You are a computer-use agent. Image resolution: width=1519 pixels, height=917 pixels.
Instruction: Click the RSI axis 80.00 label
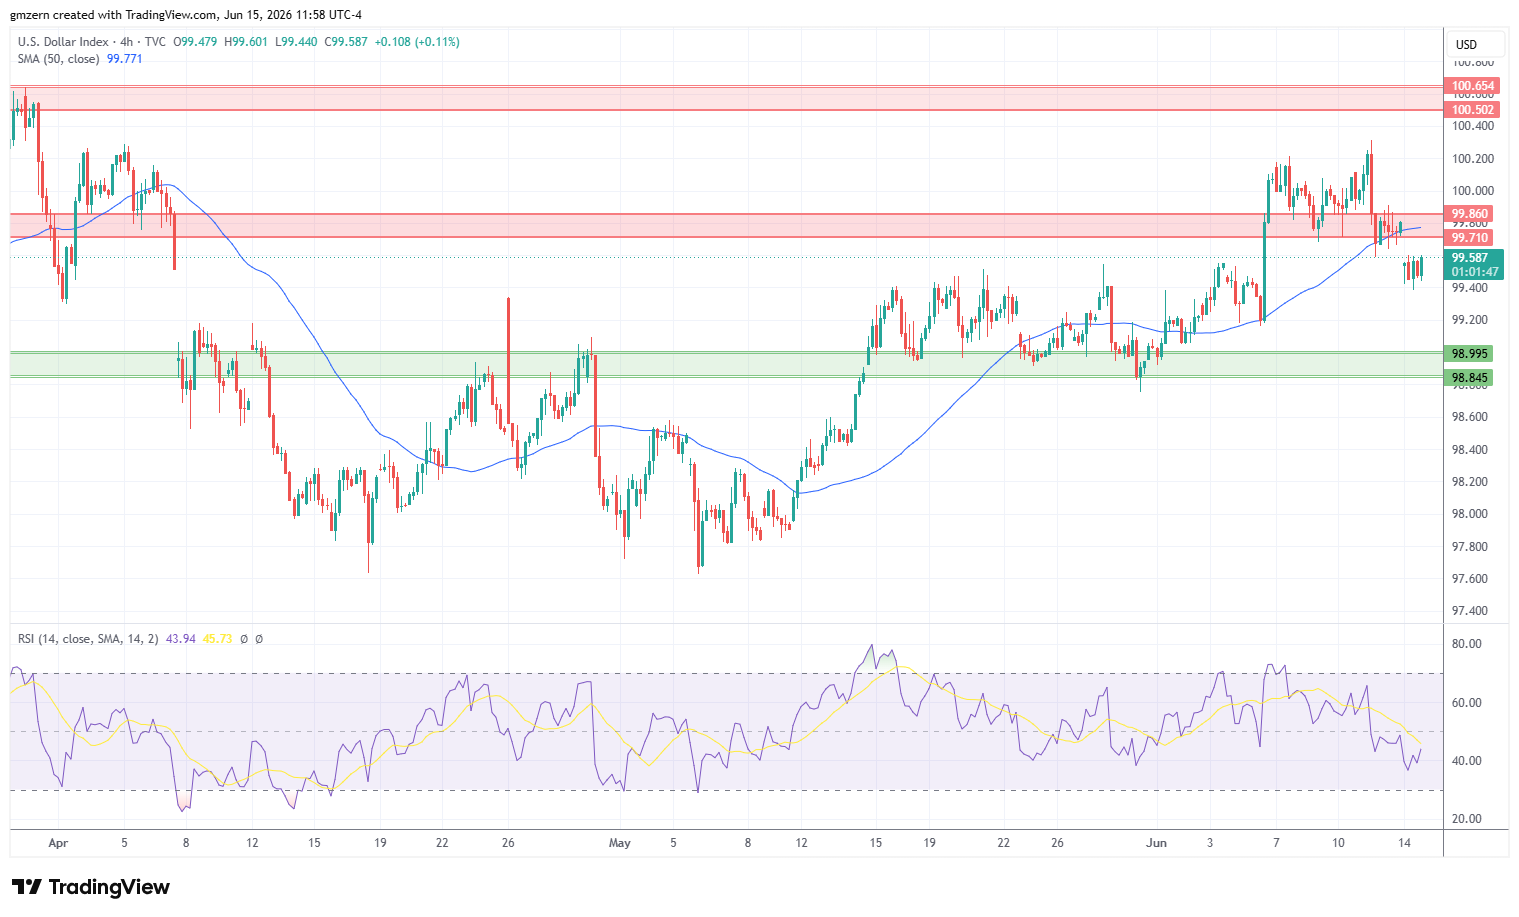pos(1467,644)
